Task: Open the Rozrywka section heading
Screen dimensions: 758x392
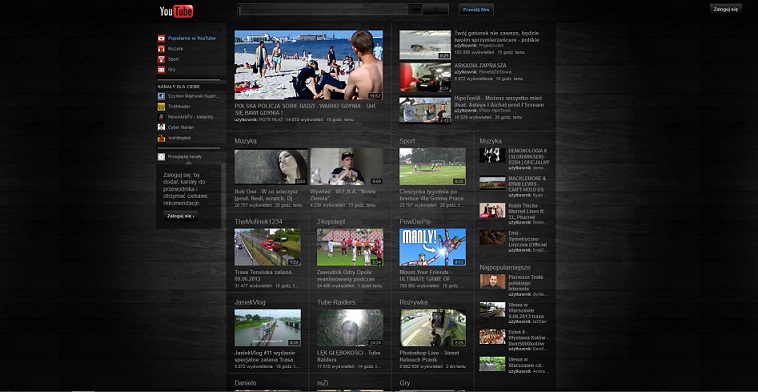Action: click(x=413, y=302)
